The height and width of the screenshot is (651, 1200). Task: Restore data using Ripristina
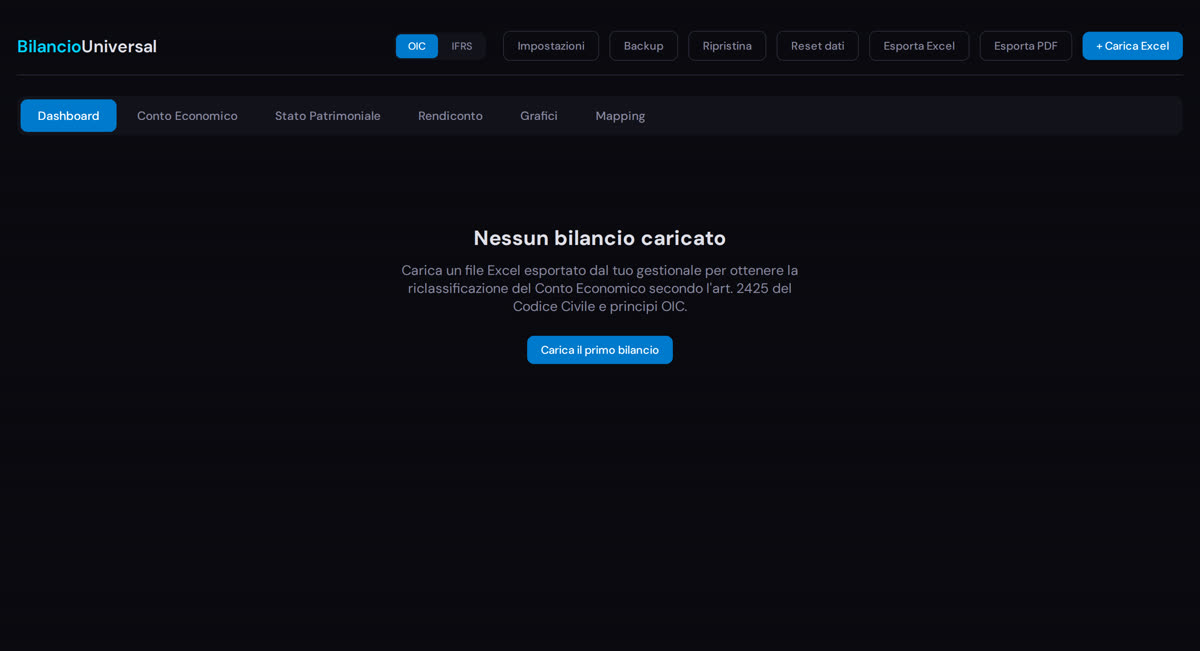coord(727,45)
